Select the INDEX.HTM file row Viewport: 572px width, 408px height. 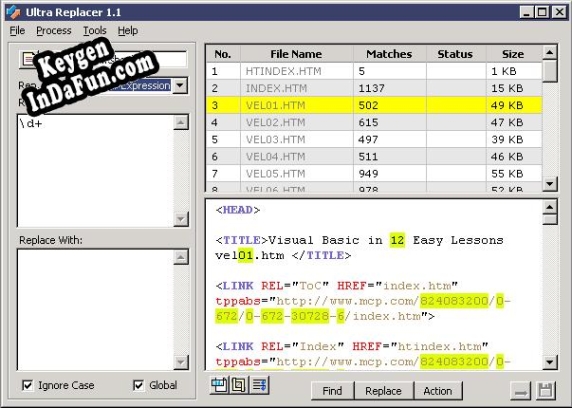click(x=374, y=88)
